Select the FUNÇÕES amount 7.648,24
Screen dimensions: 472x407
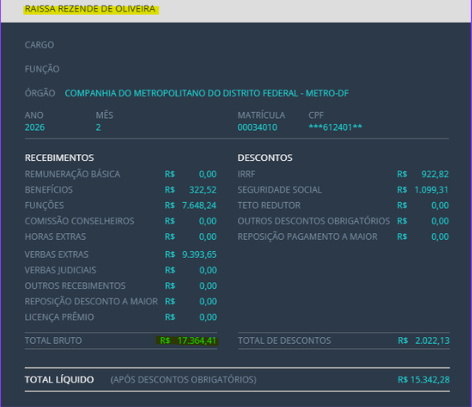(x=199, y=205)
